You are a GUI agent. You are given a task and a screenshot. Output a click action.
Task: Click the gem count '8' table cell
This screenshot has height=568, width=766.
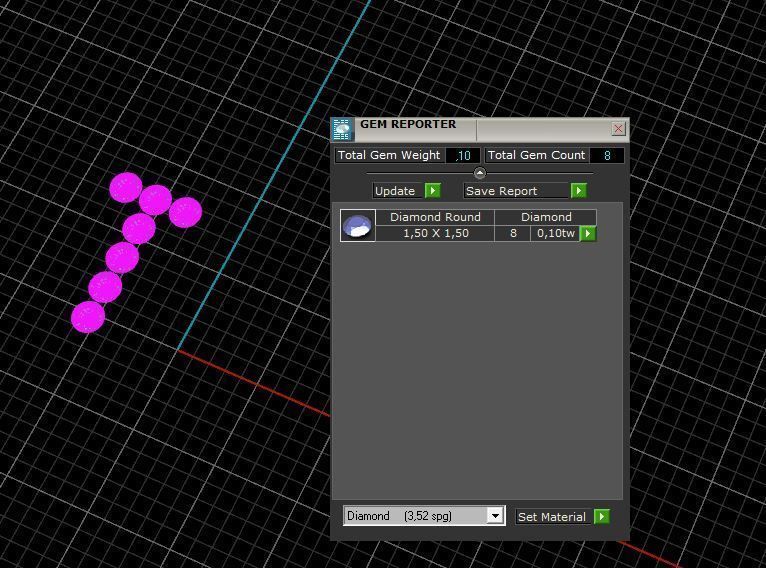click(513, 233)
